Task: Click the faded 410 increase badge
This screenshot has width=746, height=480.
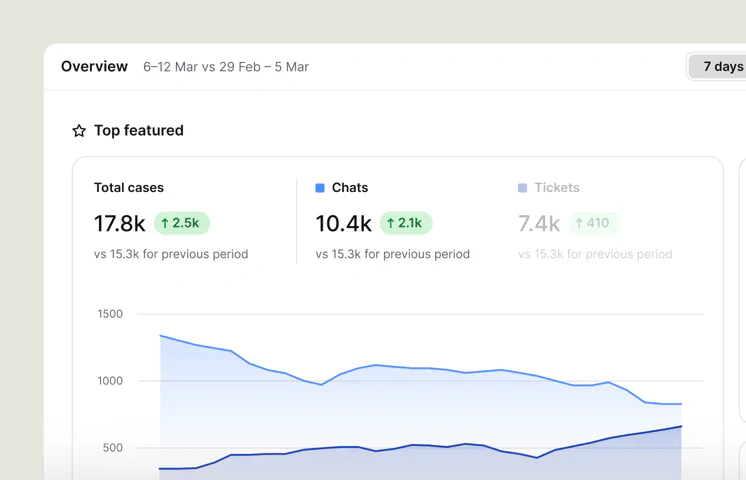Action: [x=594, y=223]
